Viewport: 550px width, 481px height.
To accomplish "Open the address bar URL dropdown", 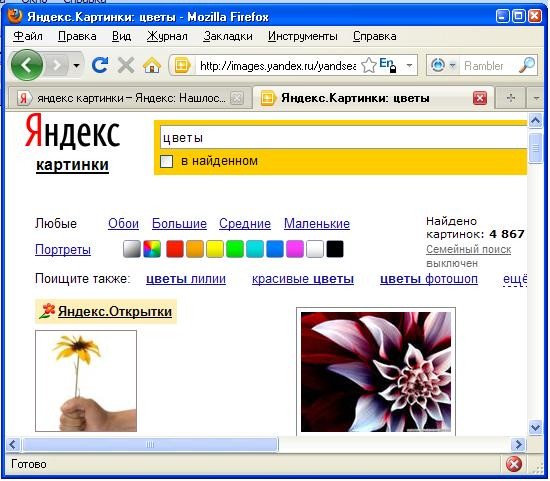I will click(409, 65).
